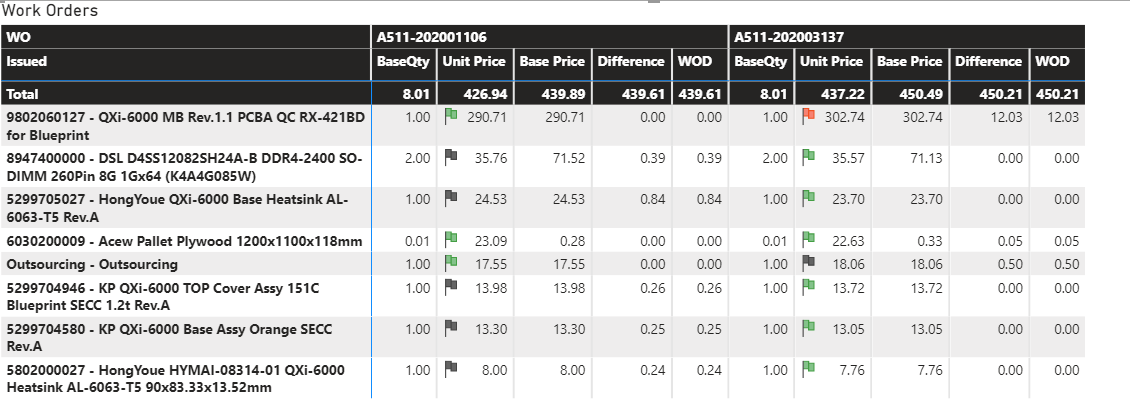This screenshot has height=415, width=1130.
Task: Click green flag beside 17.55 unit price
Action: tap(451, 262)
